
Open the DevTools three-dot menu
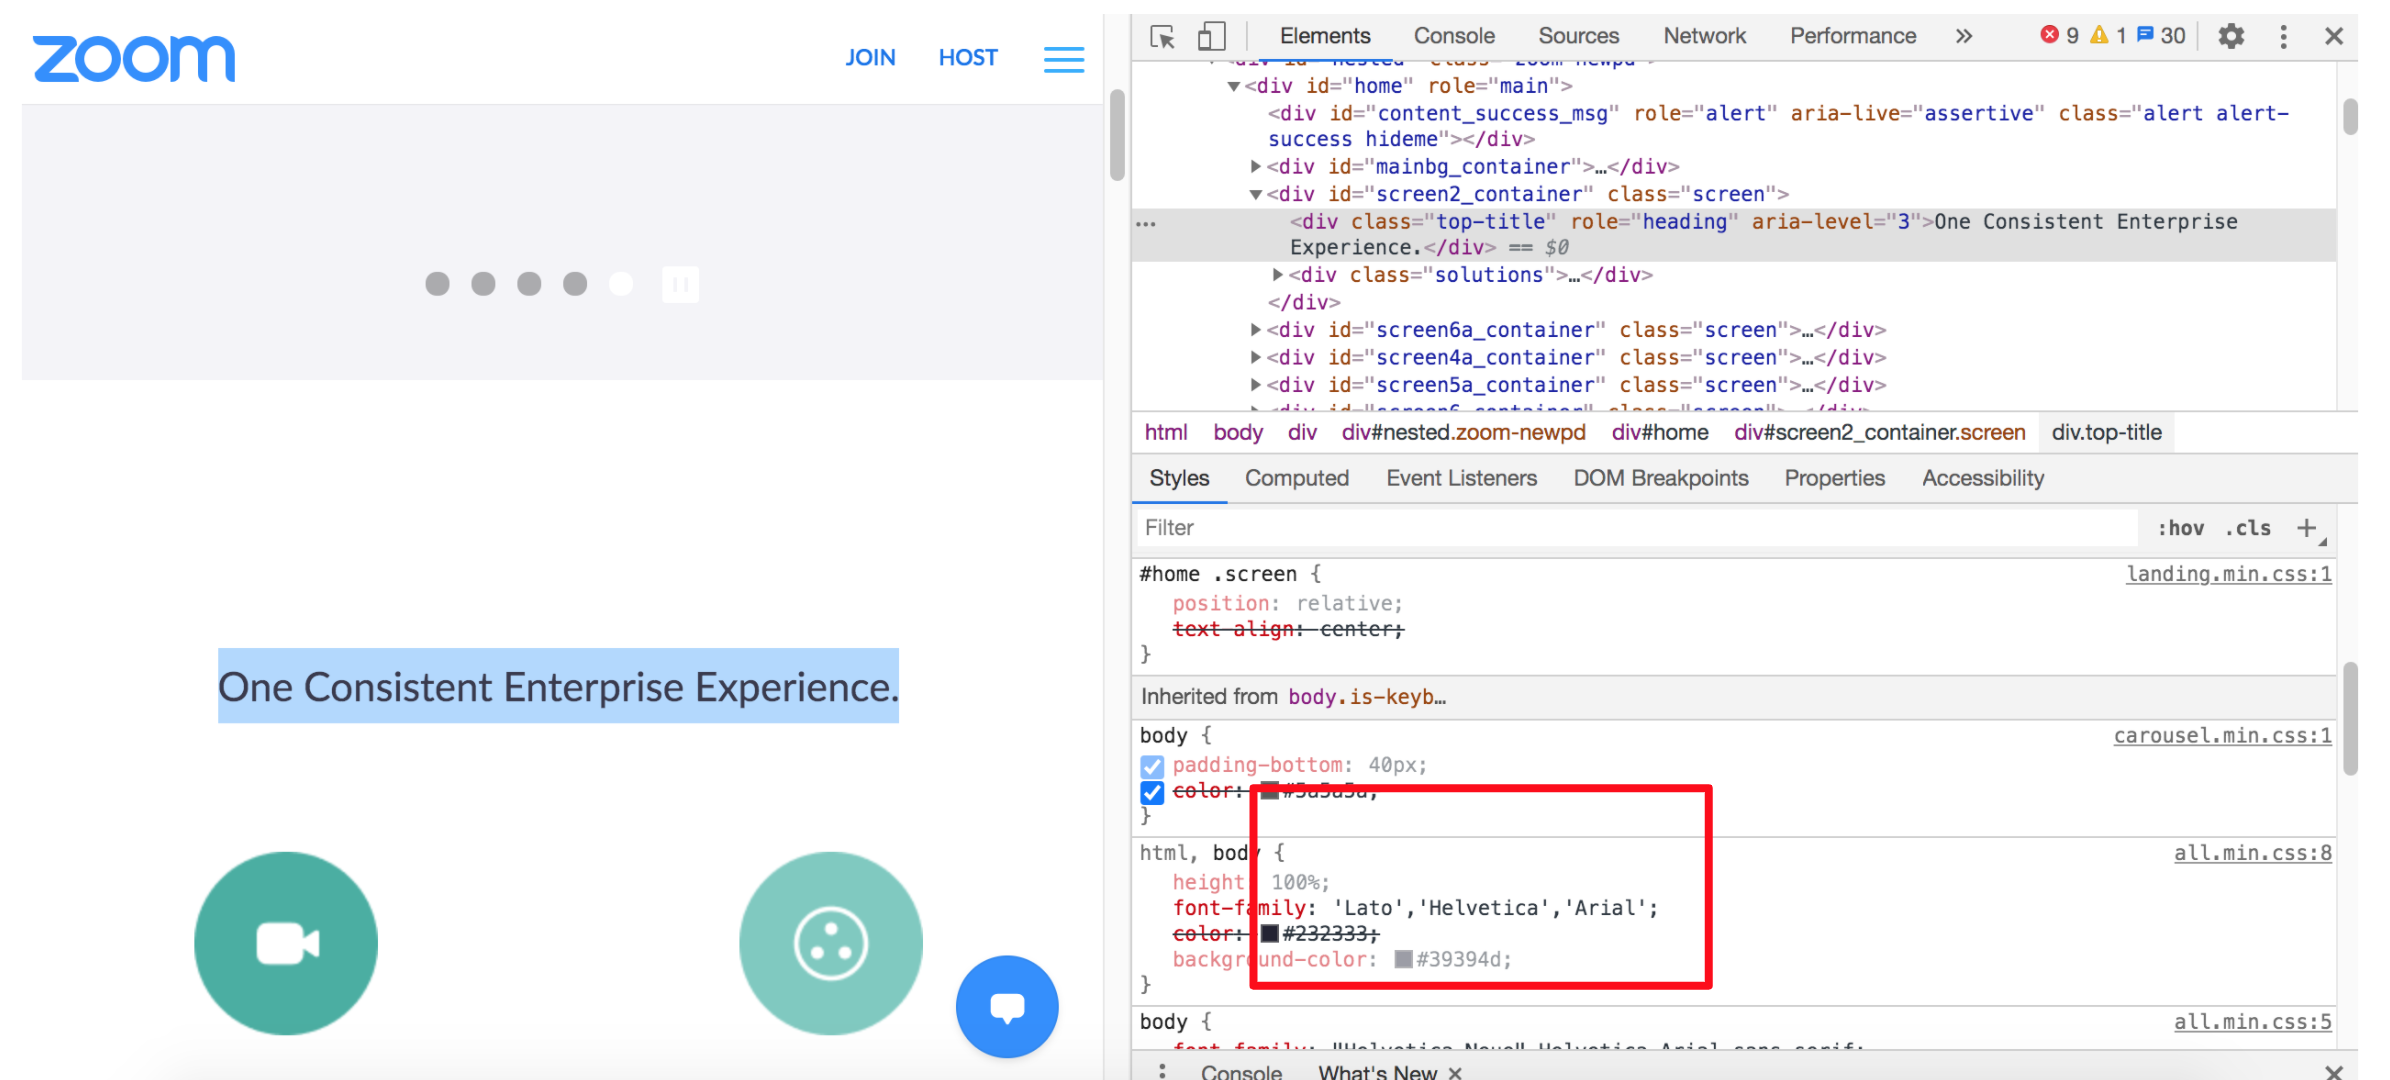(x=2283, y=37)
